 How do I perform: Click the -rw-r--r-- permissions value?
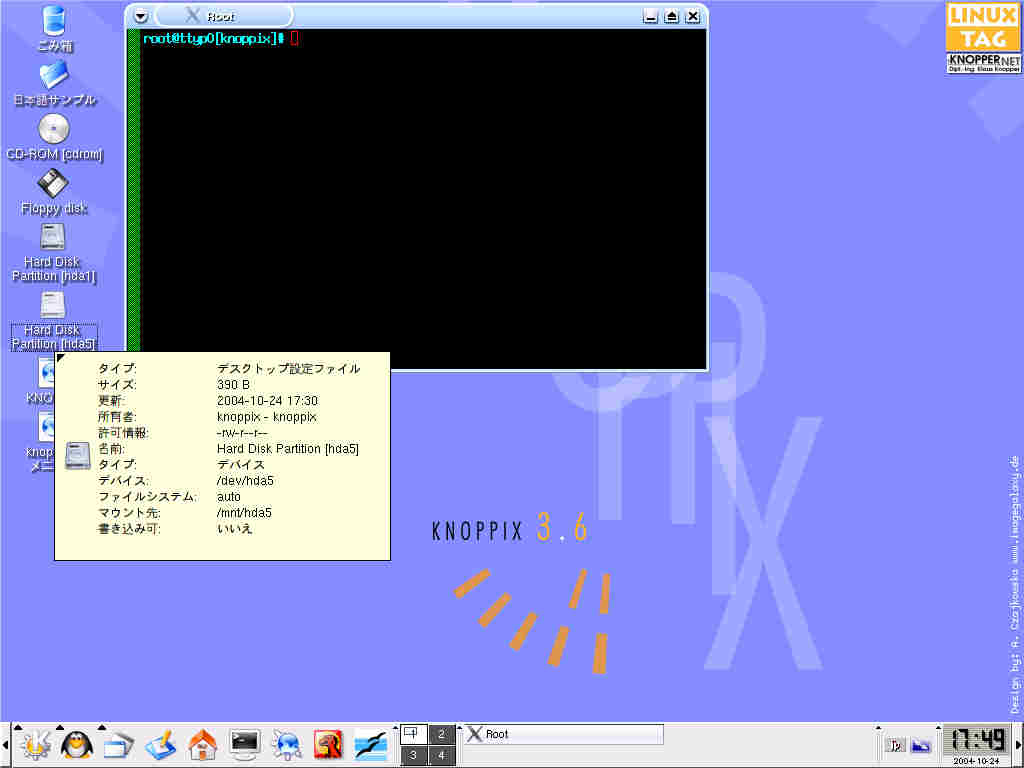click(242, 432)
